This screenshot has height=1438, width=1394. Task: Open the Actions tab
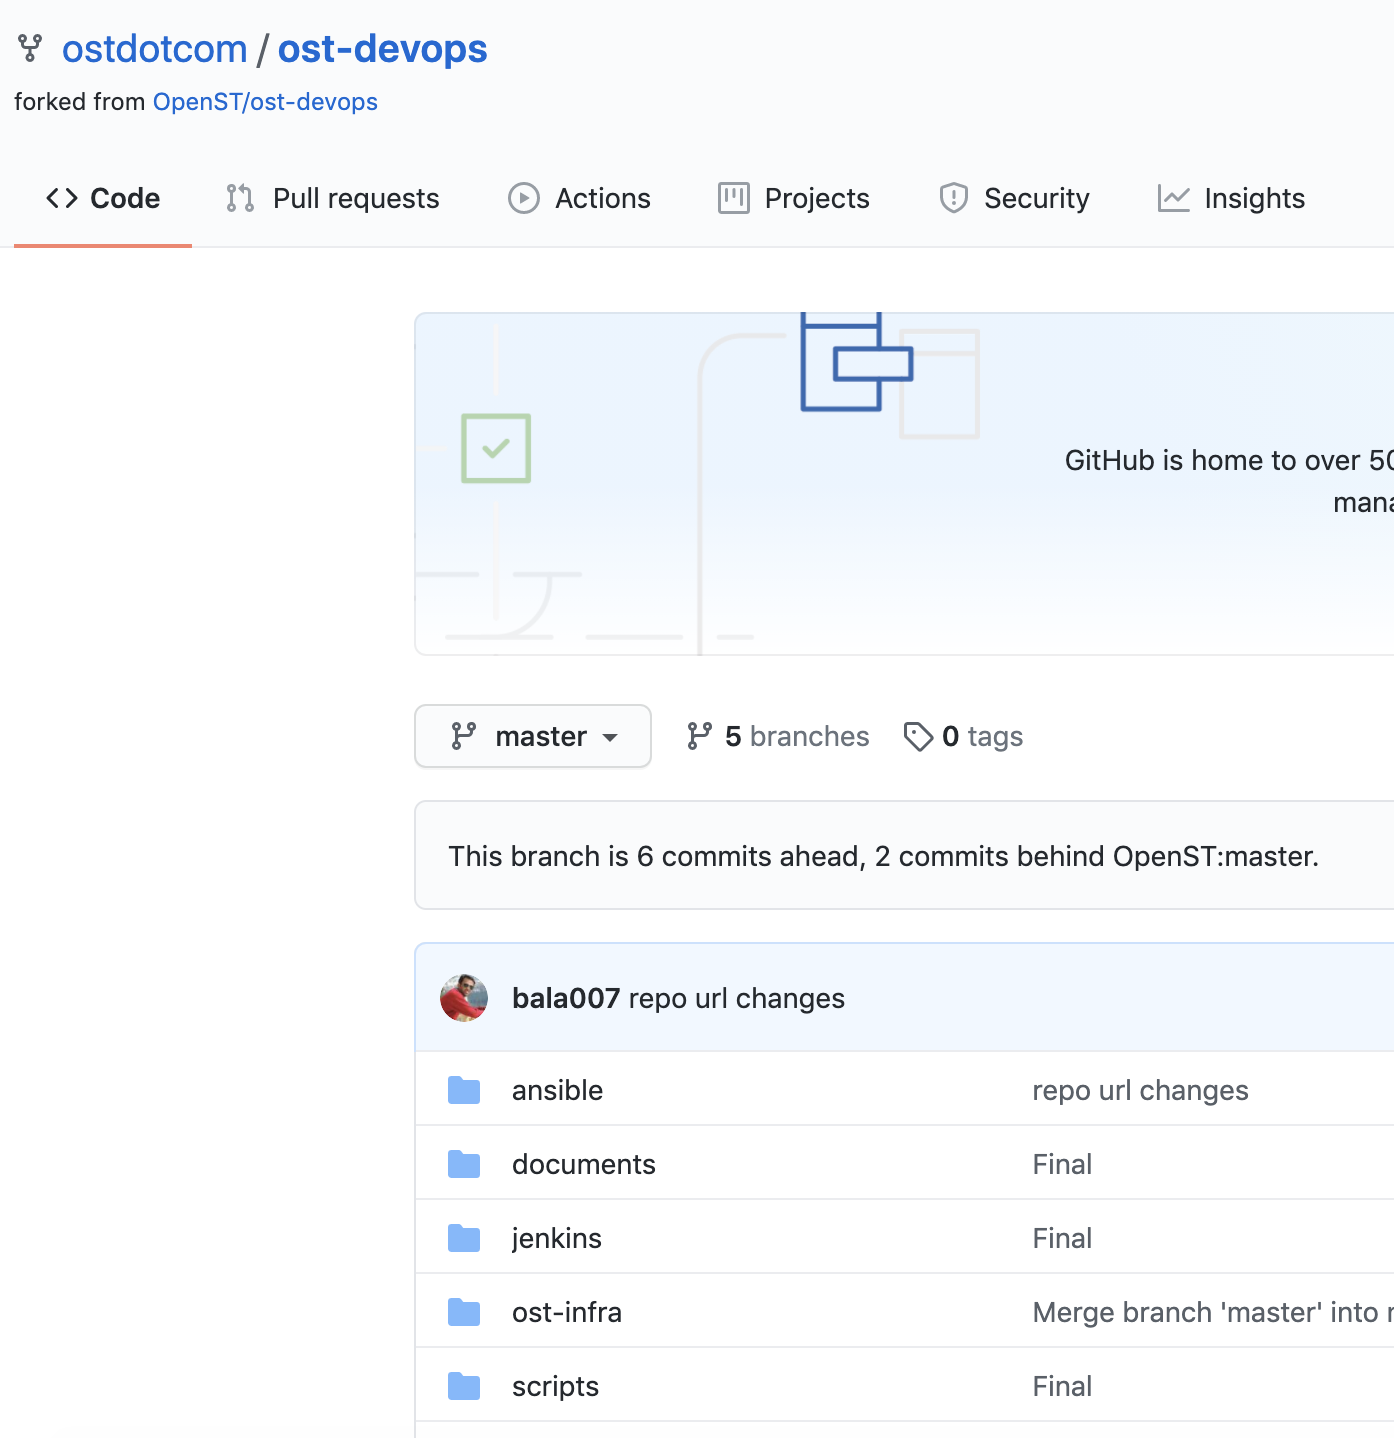580,198
